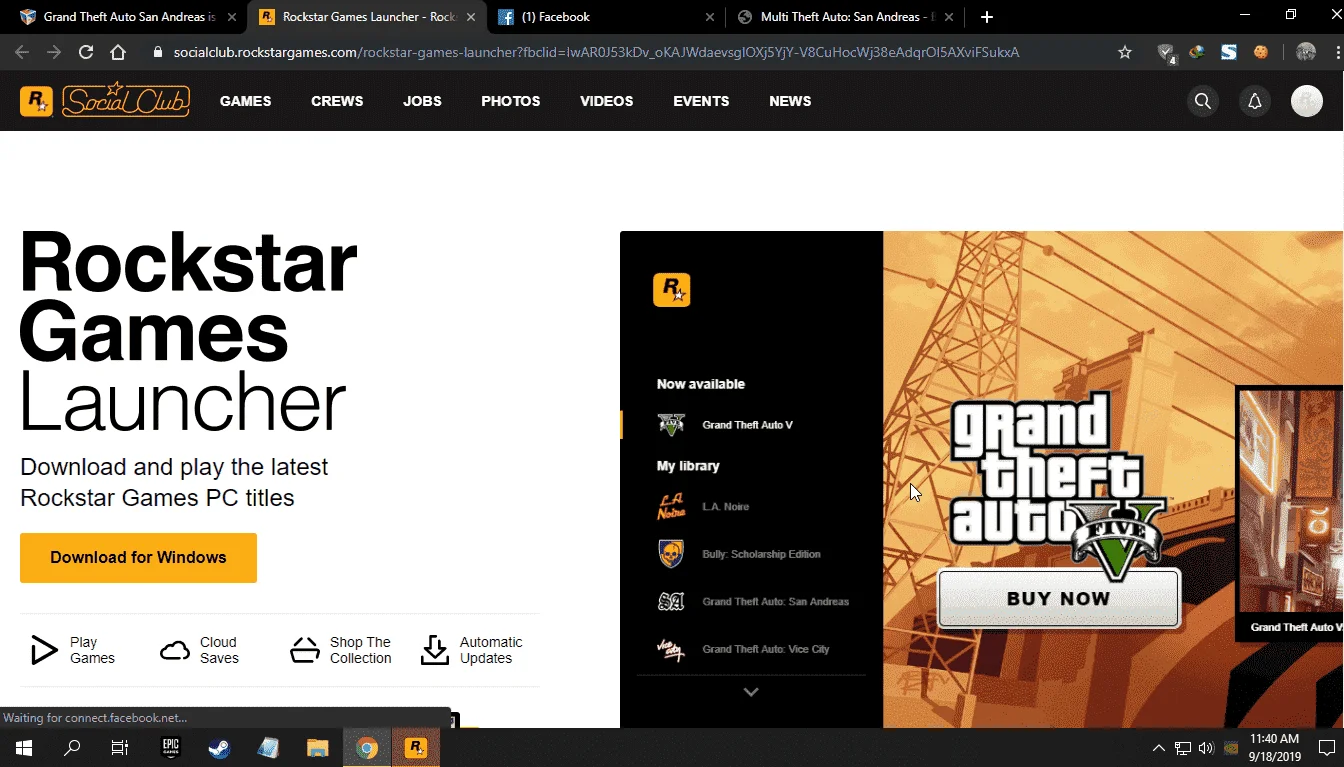Open the cookie extension
1344x767 pixels.
(1261, 52)
